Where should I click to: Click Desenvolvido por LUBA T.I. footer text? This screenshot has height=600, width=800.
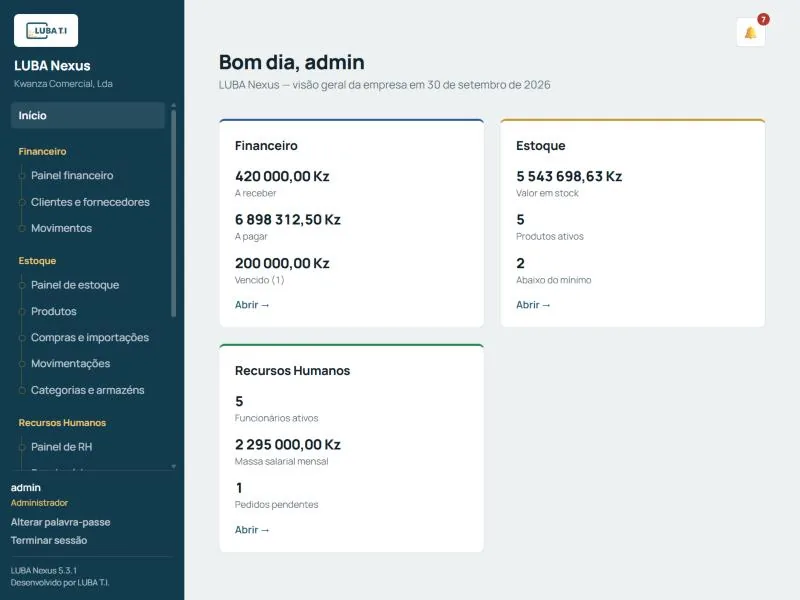tap(60, 582)
